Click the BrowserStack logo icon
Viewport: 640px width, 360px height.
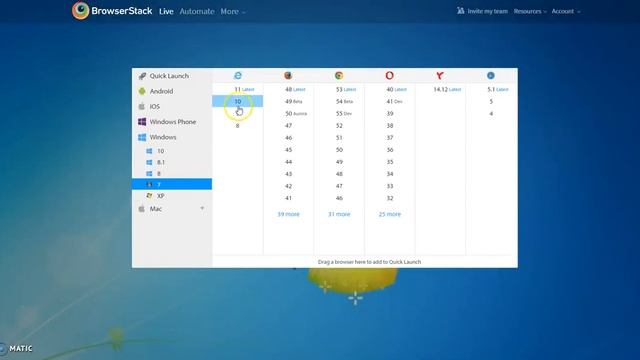click(x=80, y=10)
